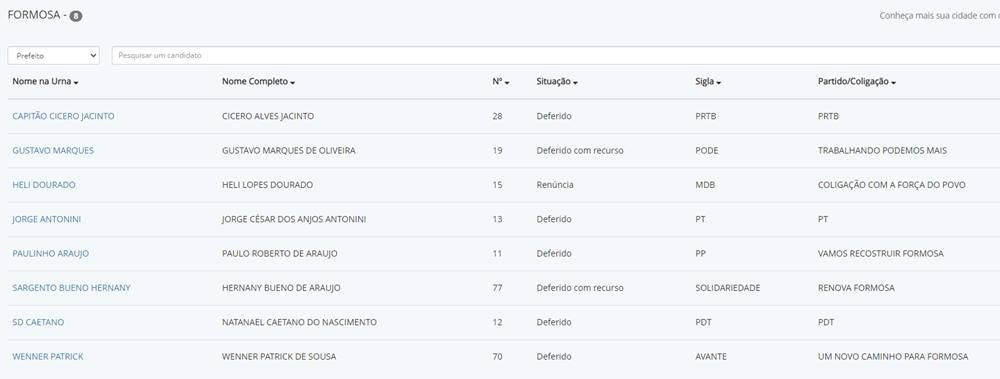This screenshot has width=1000, height=379.
Task: Open candidate CAPITÃO CICERO JACINTO
Action: 64,116
